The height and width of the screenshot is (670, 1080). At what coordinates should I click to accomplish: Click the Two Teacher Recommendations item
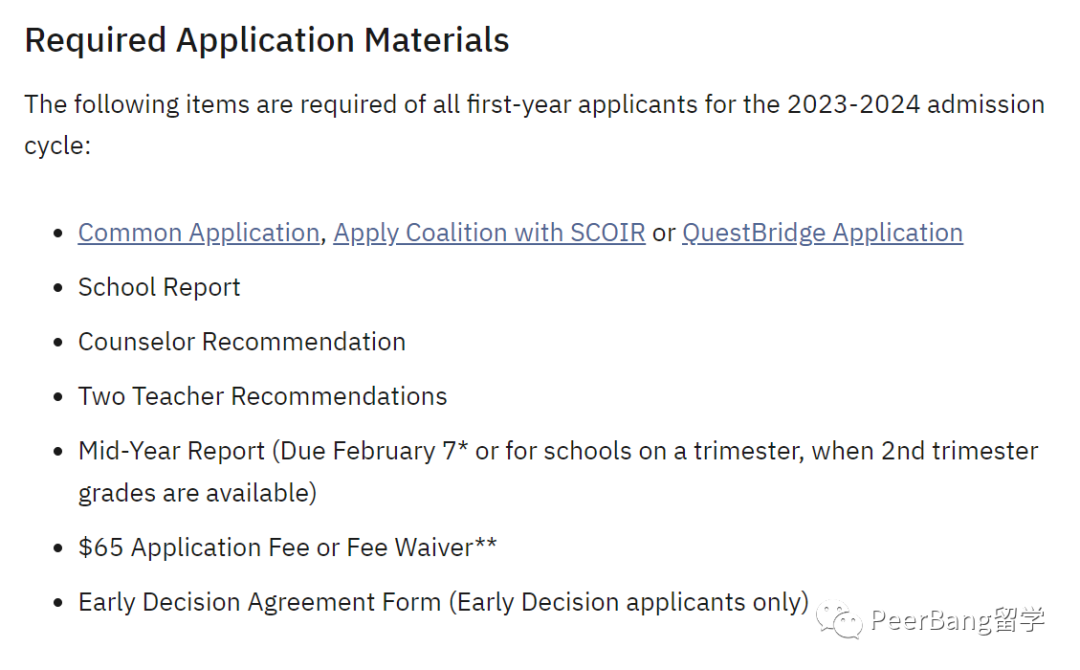[262, 396]
